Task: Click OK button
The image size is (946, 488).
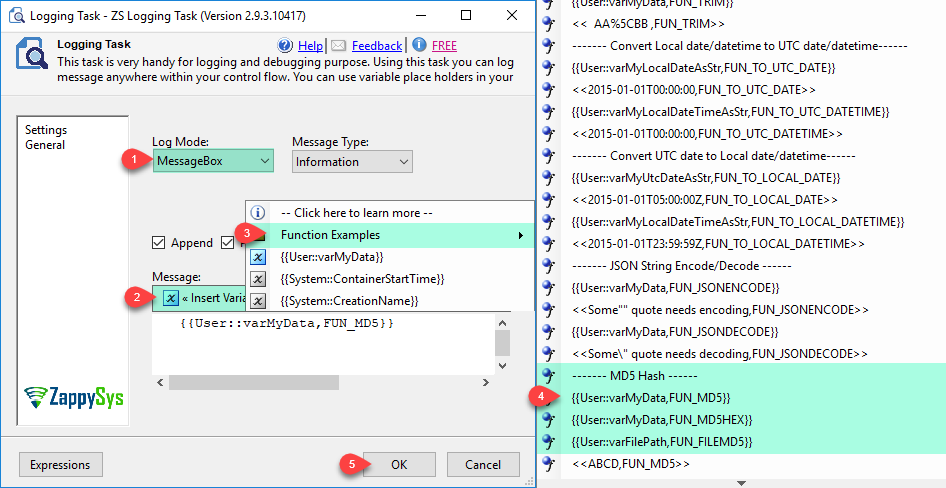Action: tap(399, 464)
